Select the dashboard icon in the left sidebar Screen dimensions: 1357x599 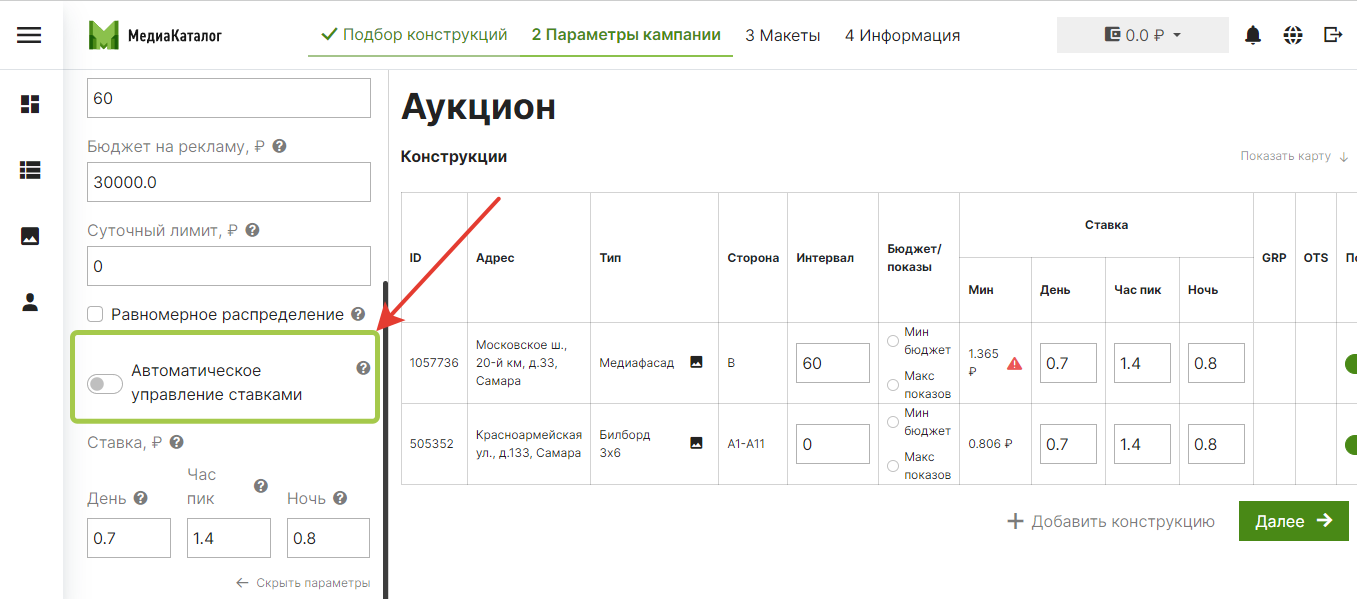(x=31, y=103)
